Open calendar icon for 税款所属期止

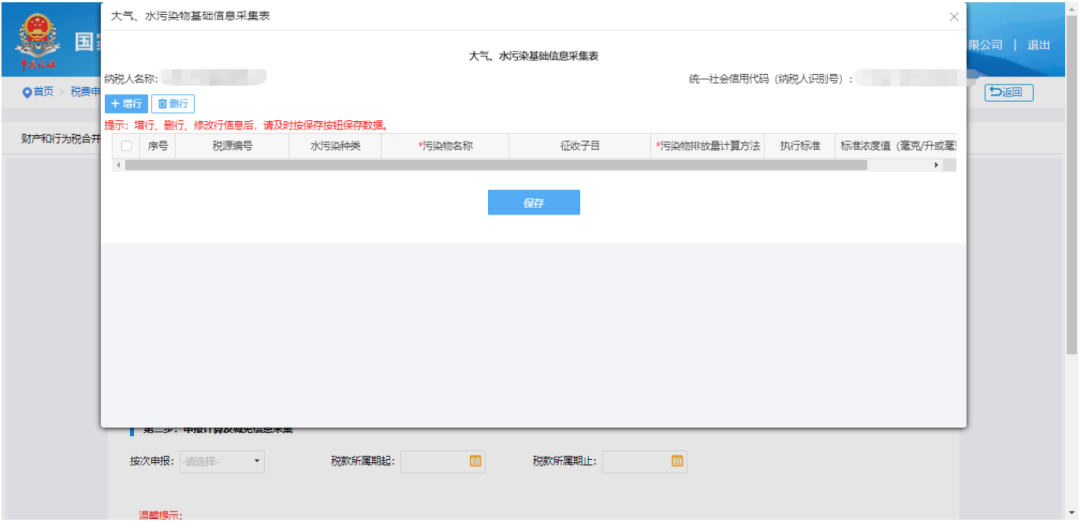(x=677, y=461)
